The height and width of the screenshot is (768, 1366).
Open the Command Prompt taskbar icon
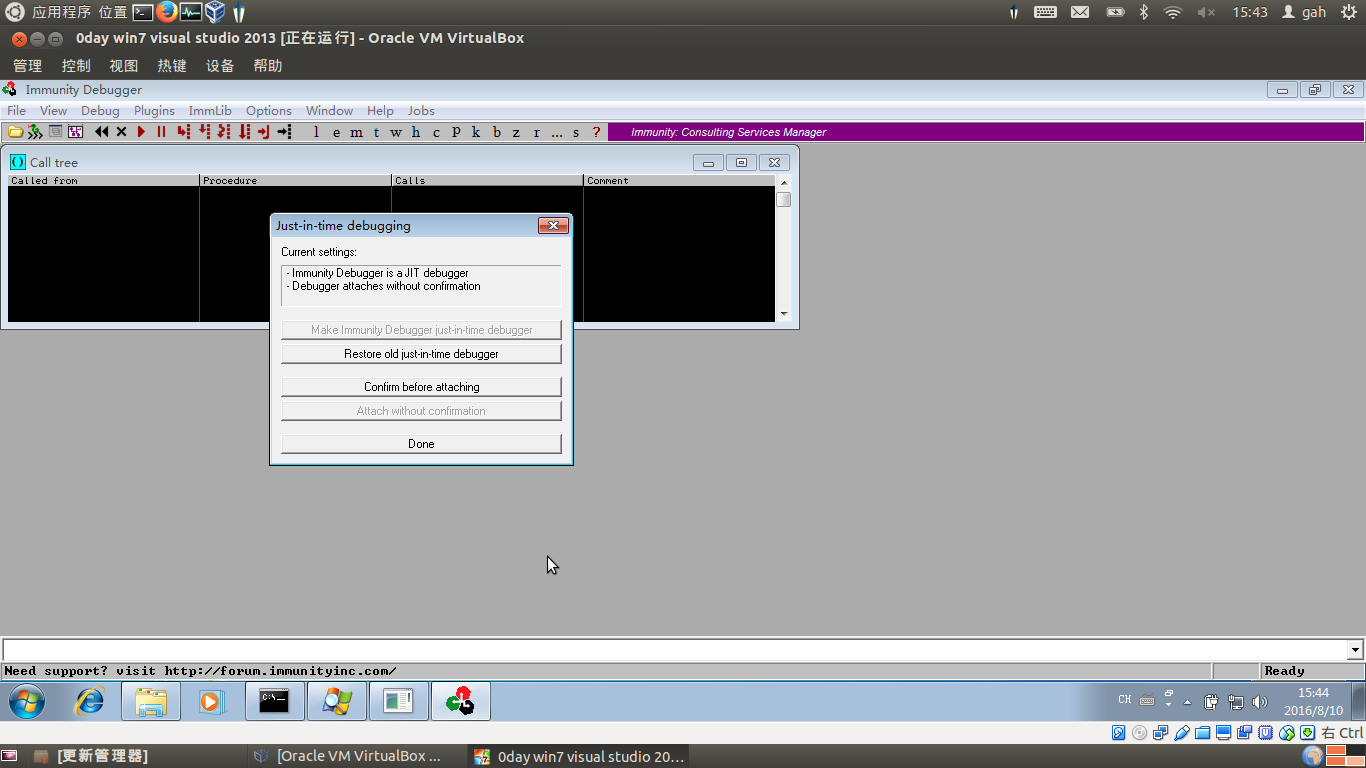(274, 702)
